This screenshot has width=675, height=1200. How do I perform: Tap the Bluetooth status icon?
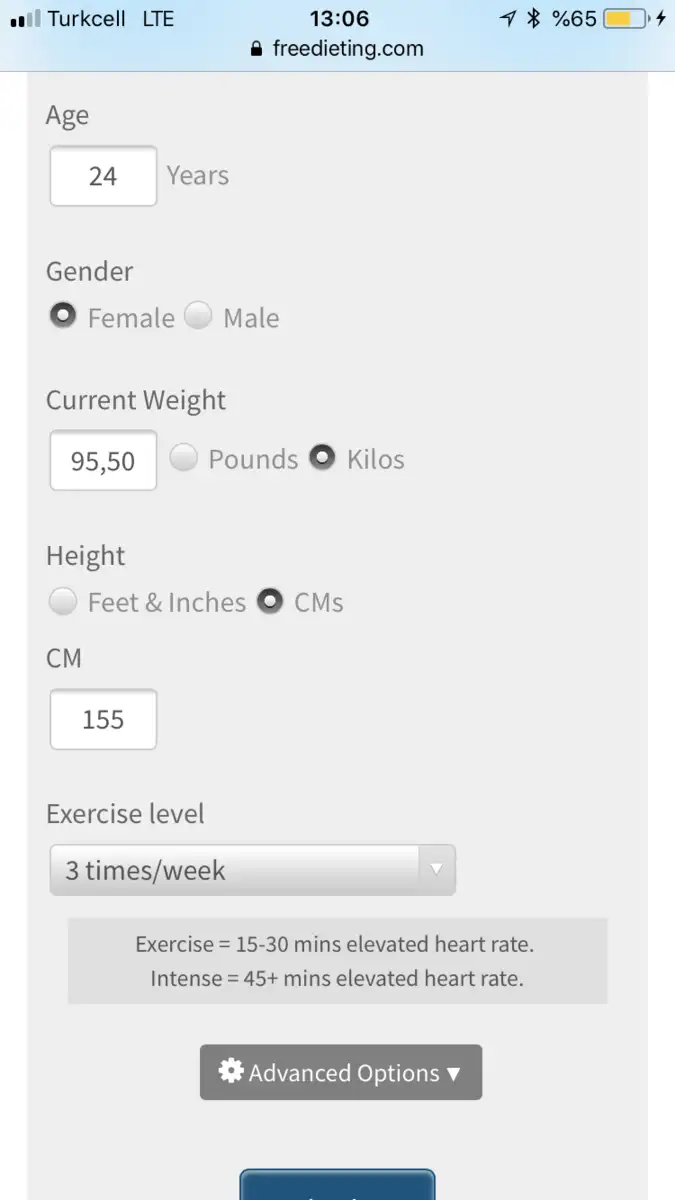click(534, 18)
